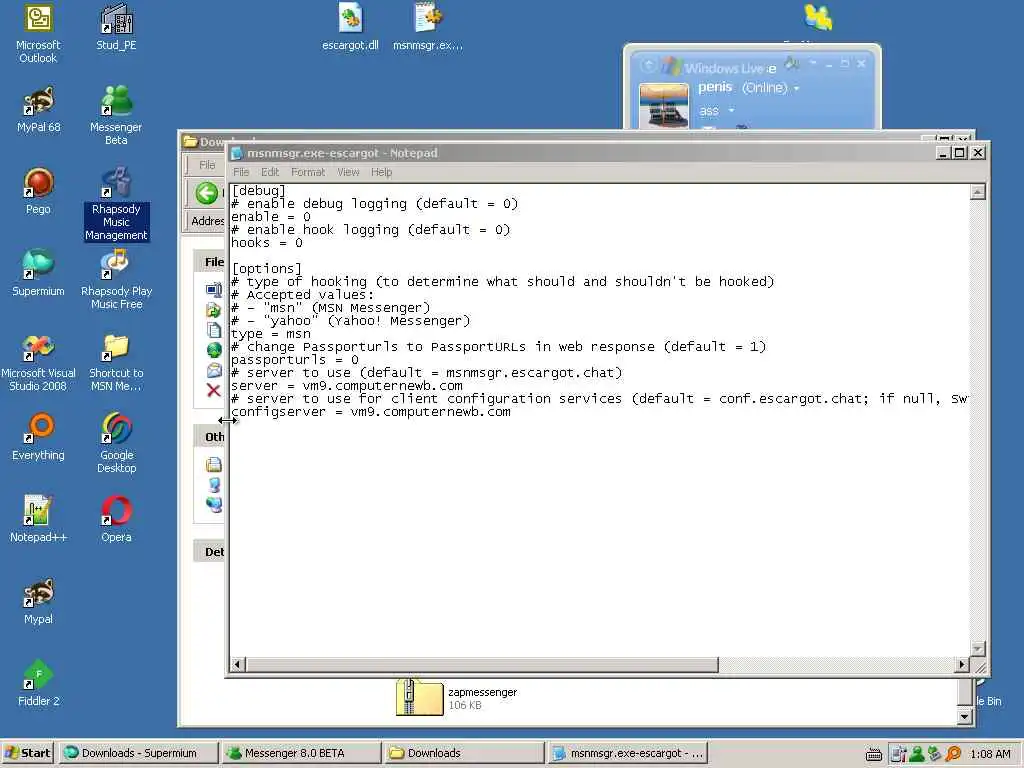Open the Microsoft Outlook desktop icon

(38, 33)
